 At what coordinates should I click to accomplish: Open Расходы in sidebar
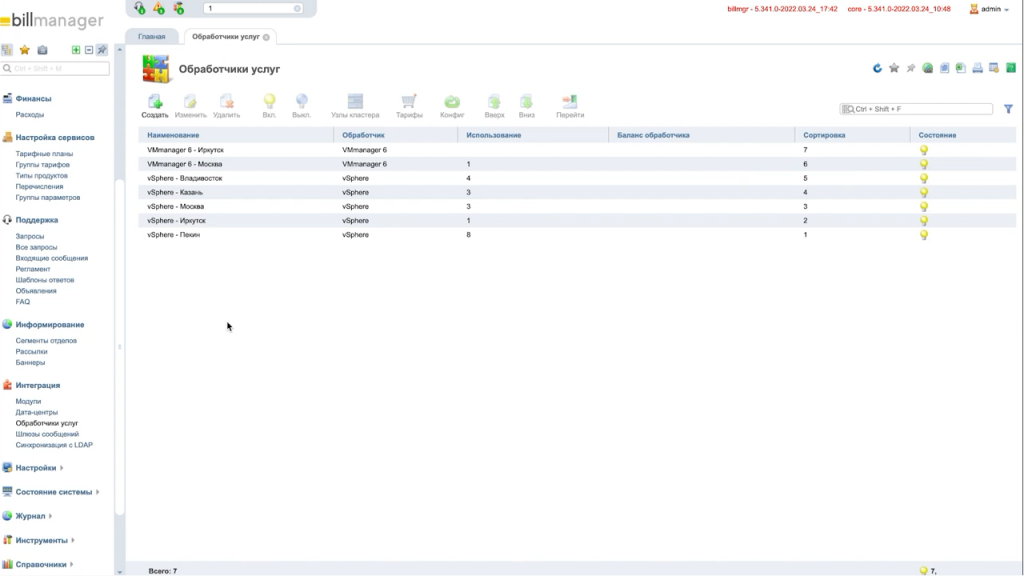pyautogui.click(x=29, y=114)
